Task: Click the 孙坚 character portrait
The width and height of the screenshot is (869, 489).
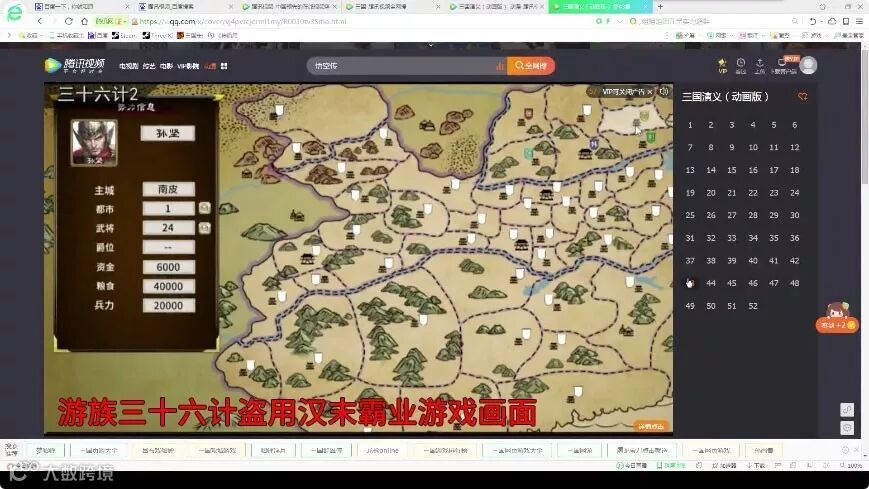Action: coord(94,143)
